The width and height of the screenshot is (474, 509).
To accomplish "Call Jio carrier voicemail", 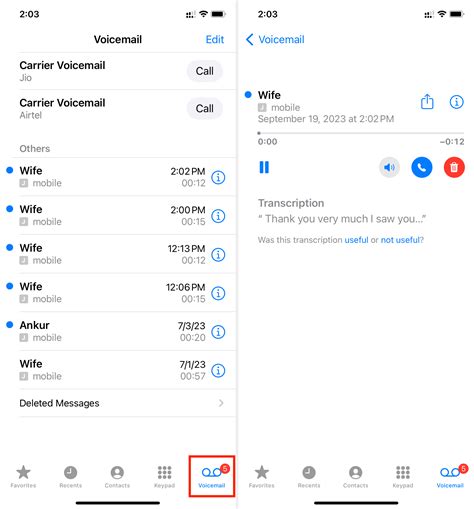I will click(205, 71).
